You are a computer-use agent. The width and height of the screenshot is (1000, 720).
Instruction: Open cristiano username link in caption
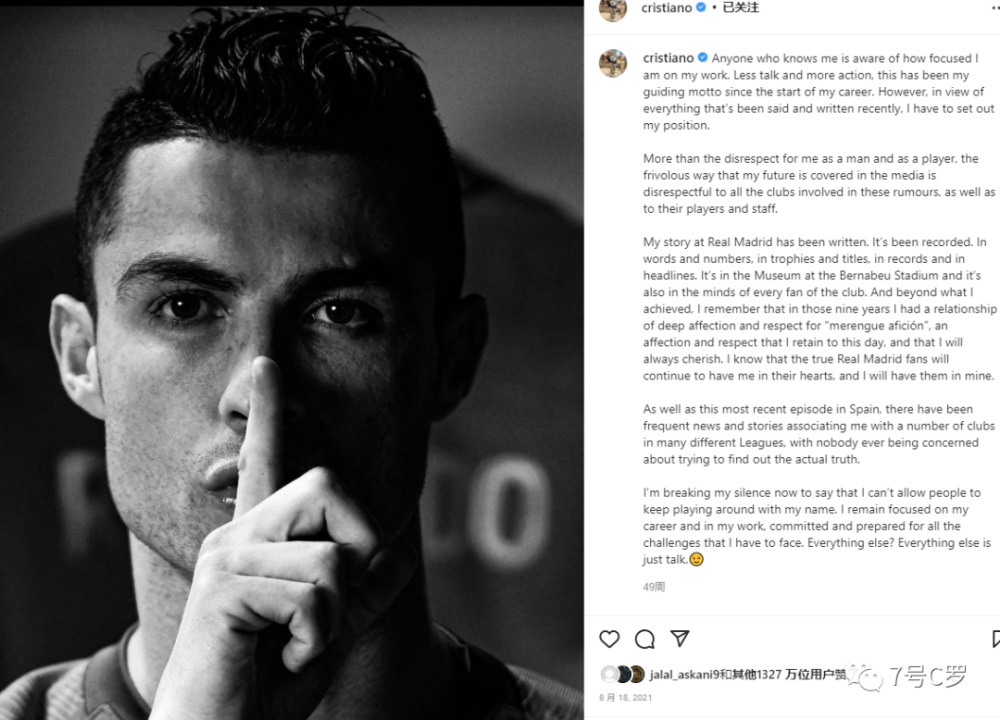(668, 58)
